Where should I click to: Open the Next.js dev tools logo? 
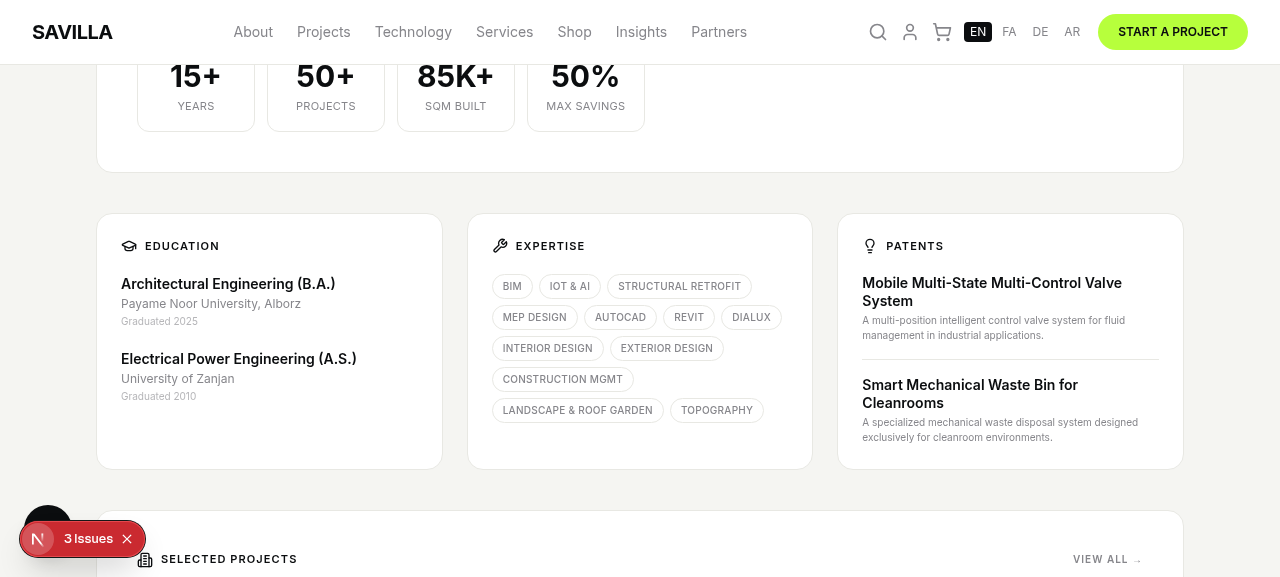(38, 539)
